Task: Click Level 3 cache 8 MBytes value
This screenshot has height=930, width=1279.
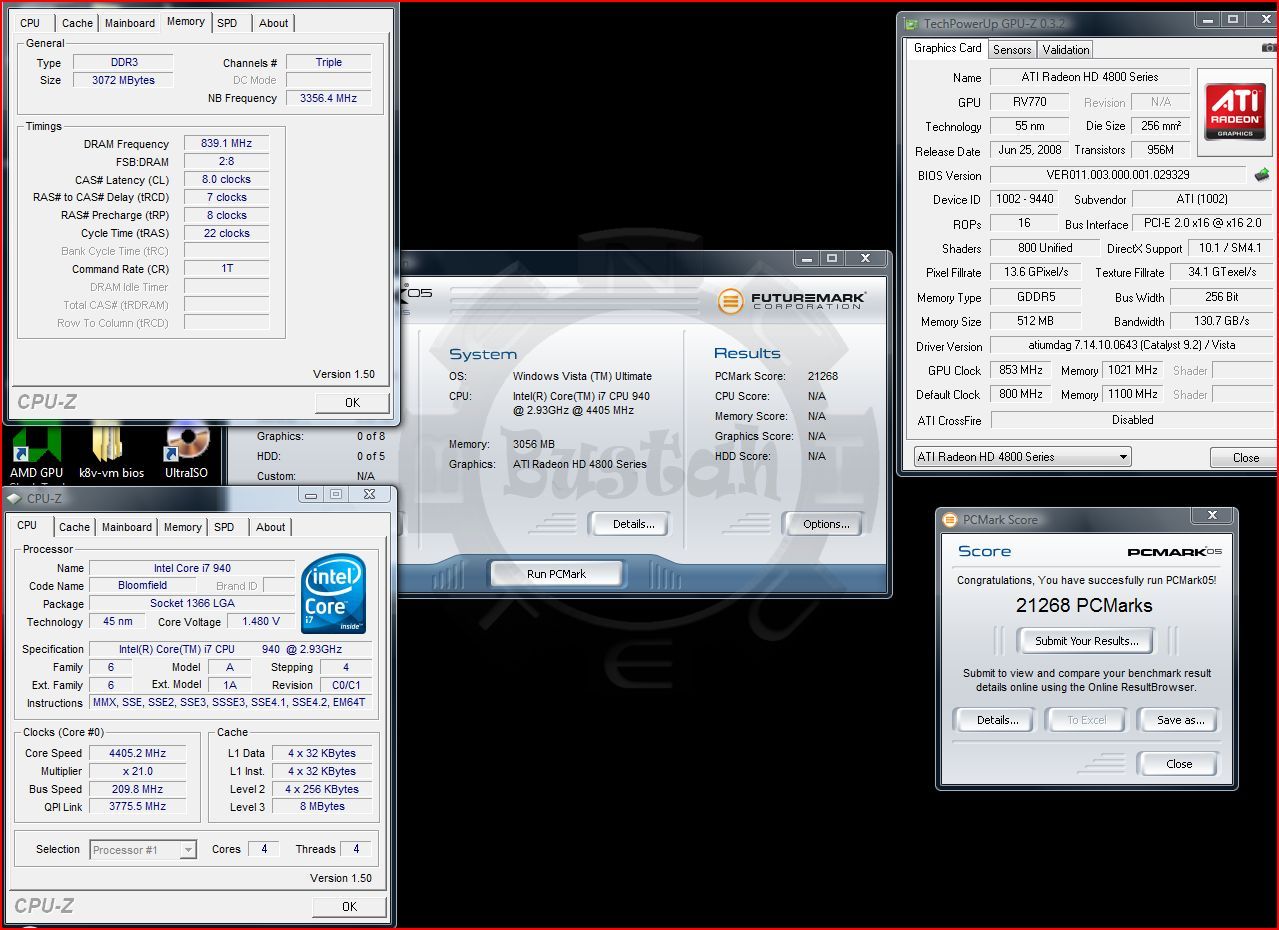Action: pyautogui.click(x=322, y=807)
